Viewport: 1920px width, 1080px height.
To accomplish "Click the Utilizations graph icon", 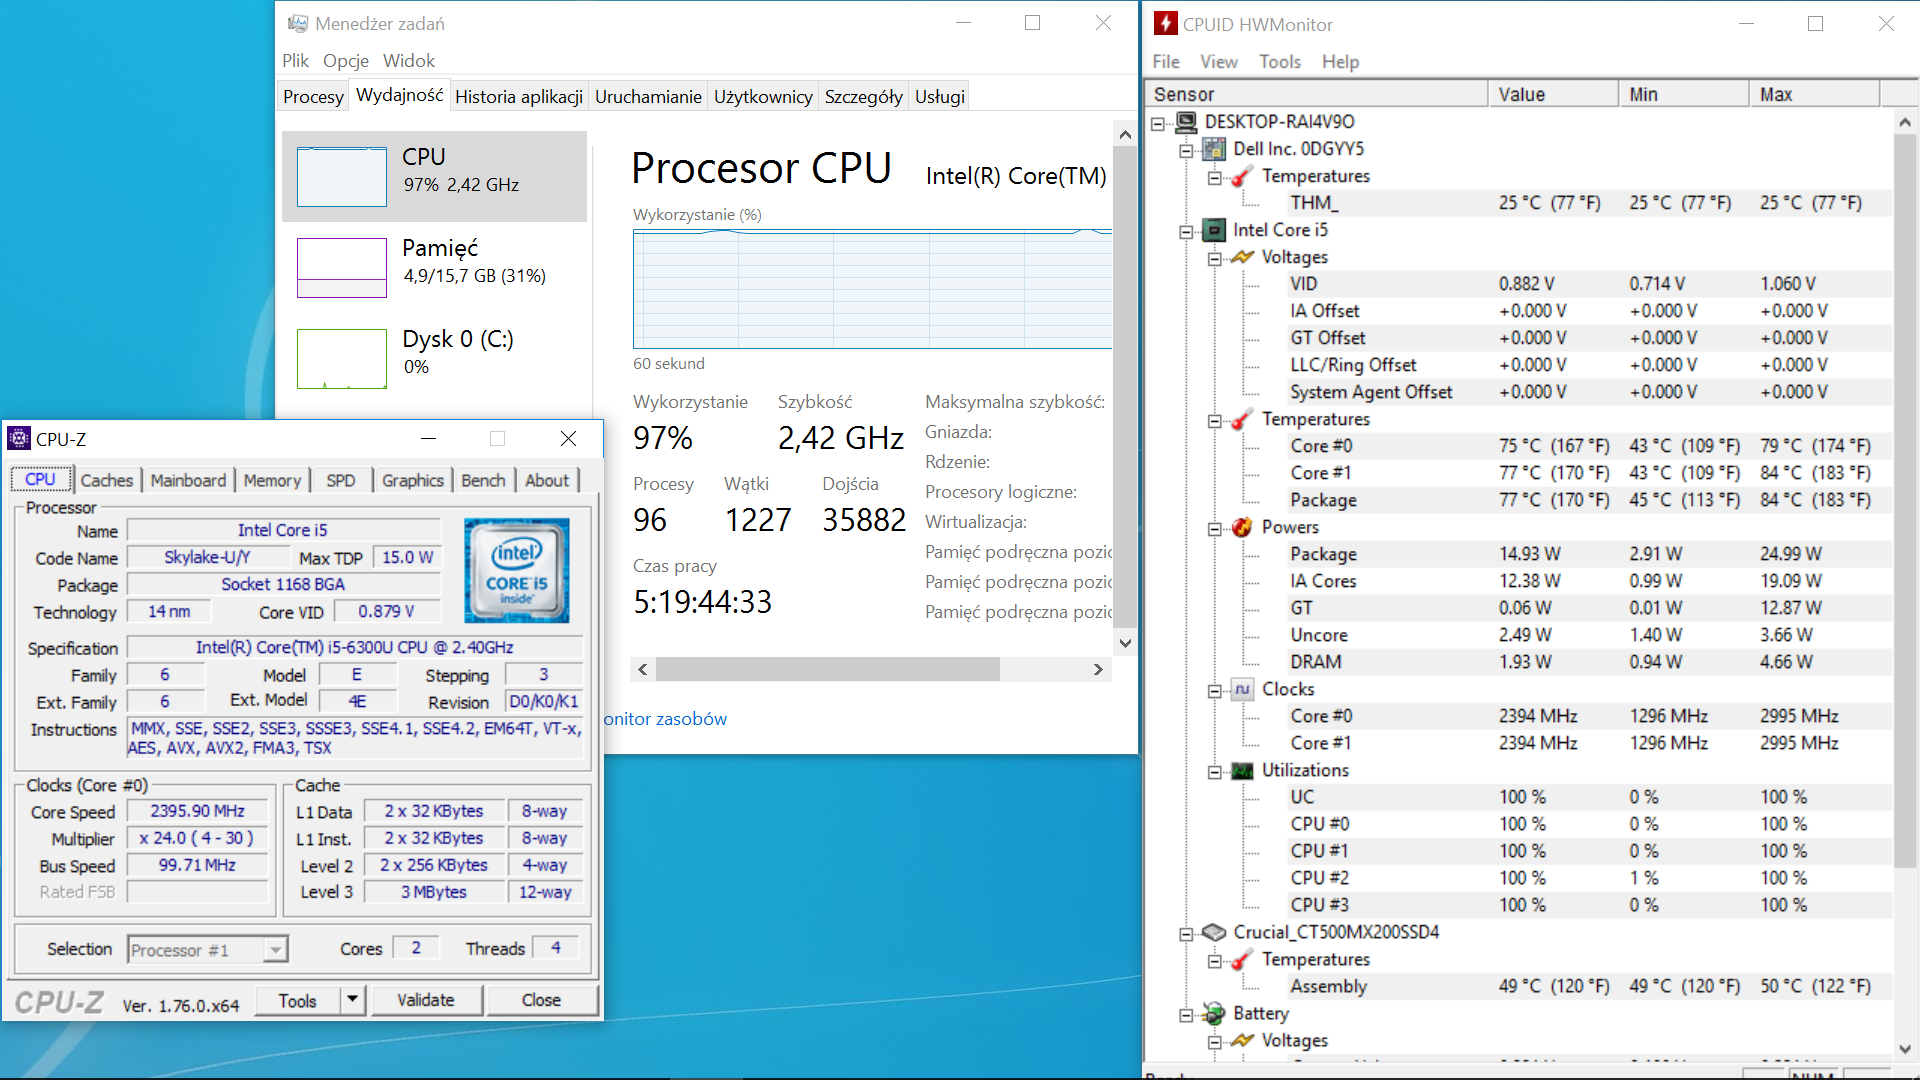I will tap(1242, 770).
